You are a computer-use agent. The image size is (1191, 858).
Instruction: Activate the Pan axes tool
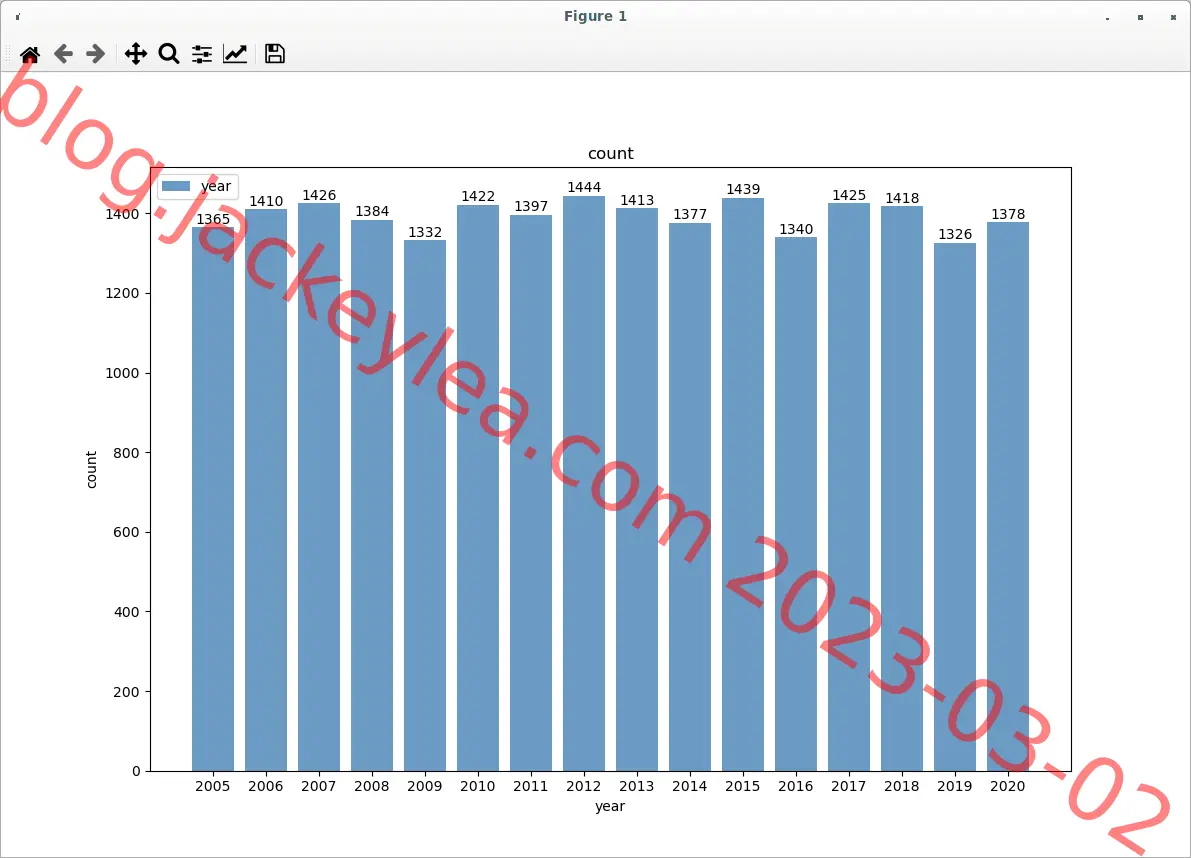pos(136,54)
